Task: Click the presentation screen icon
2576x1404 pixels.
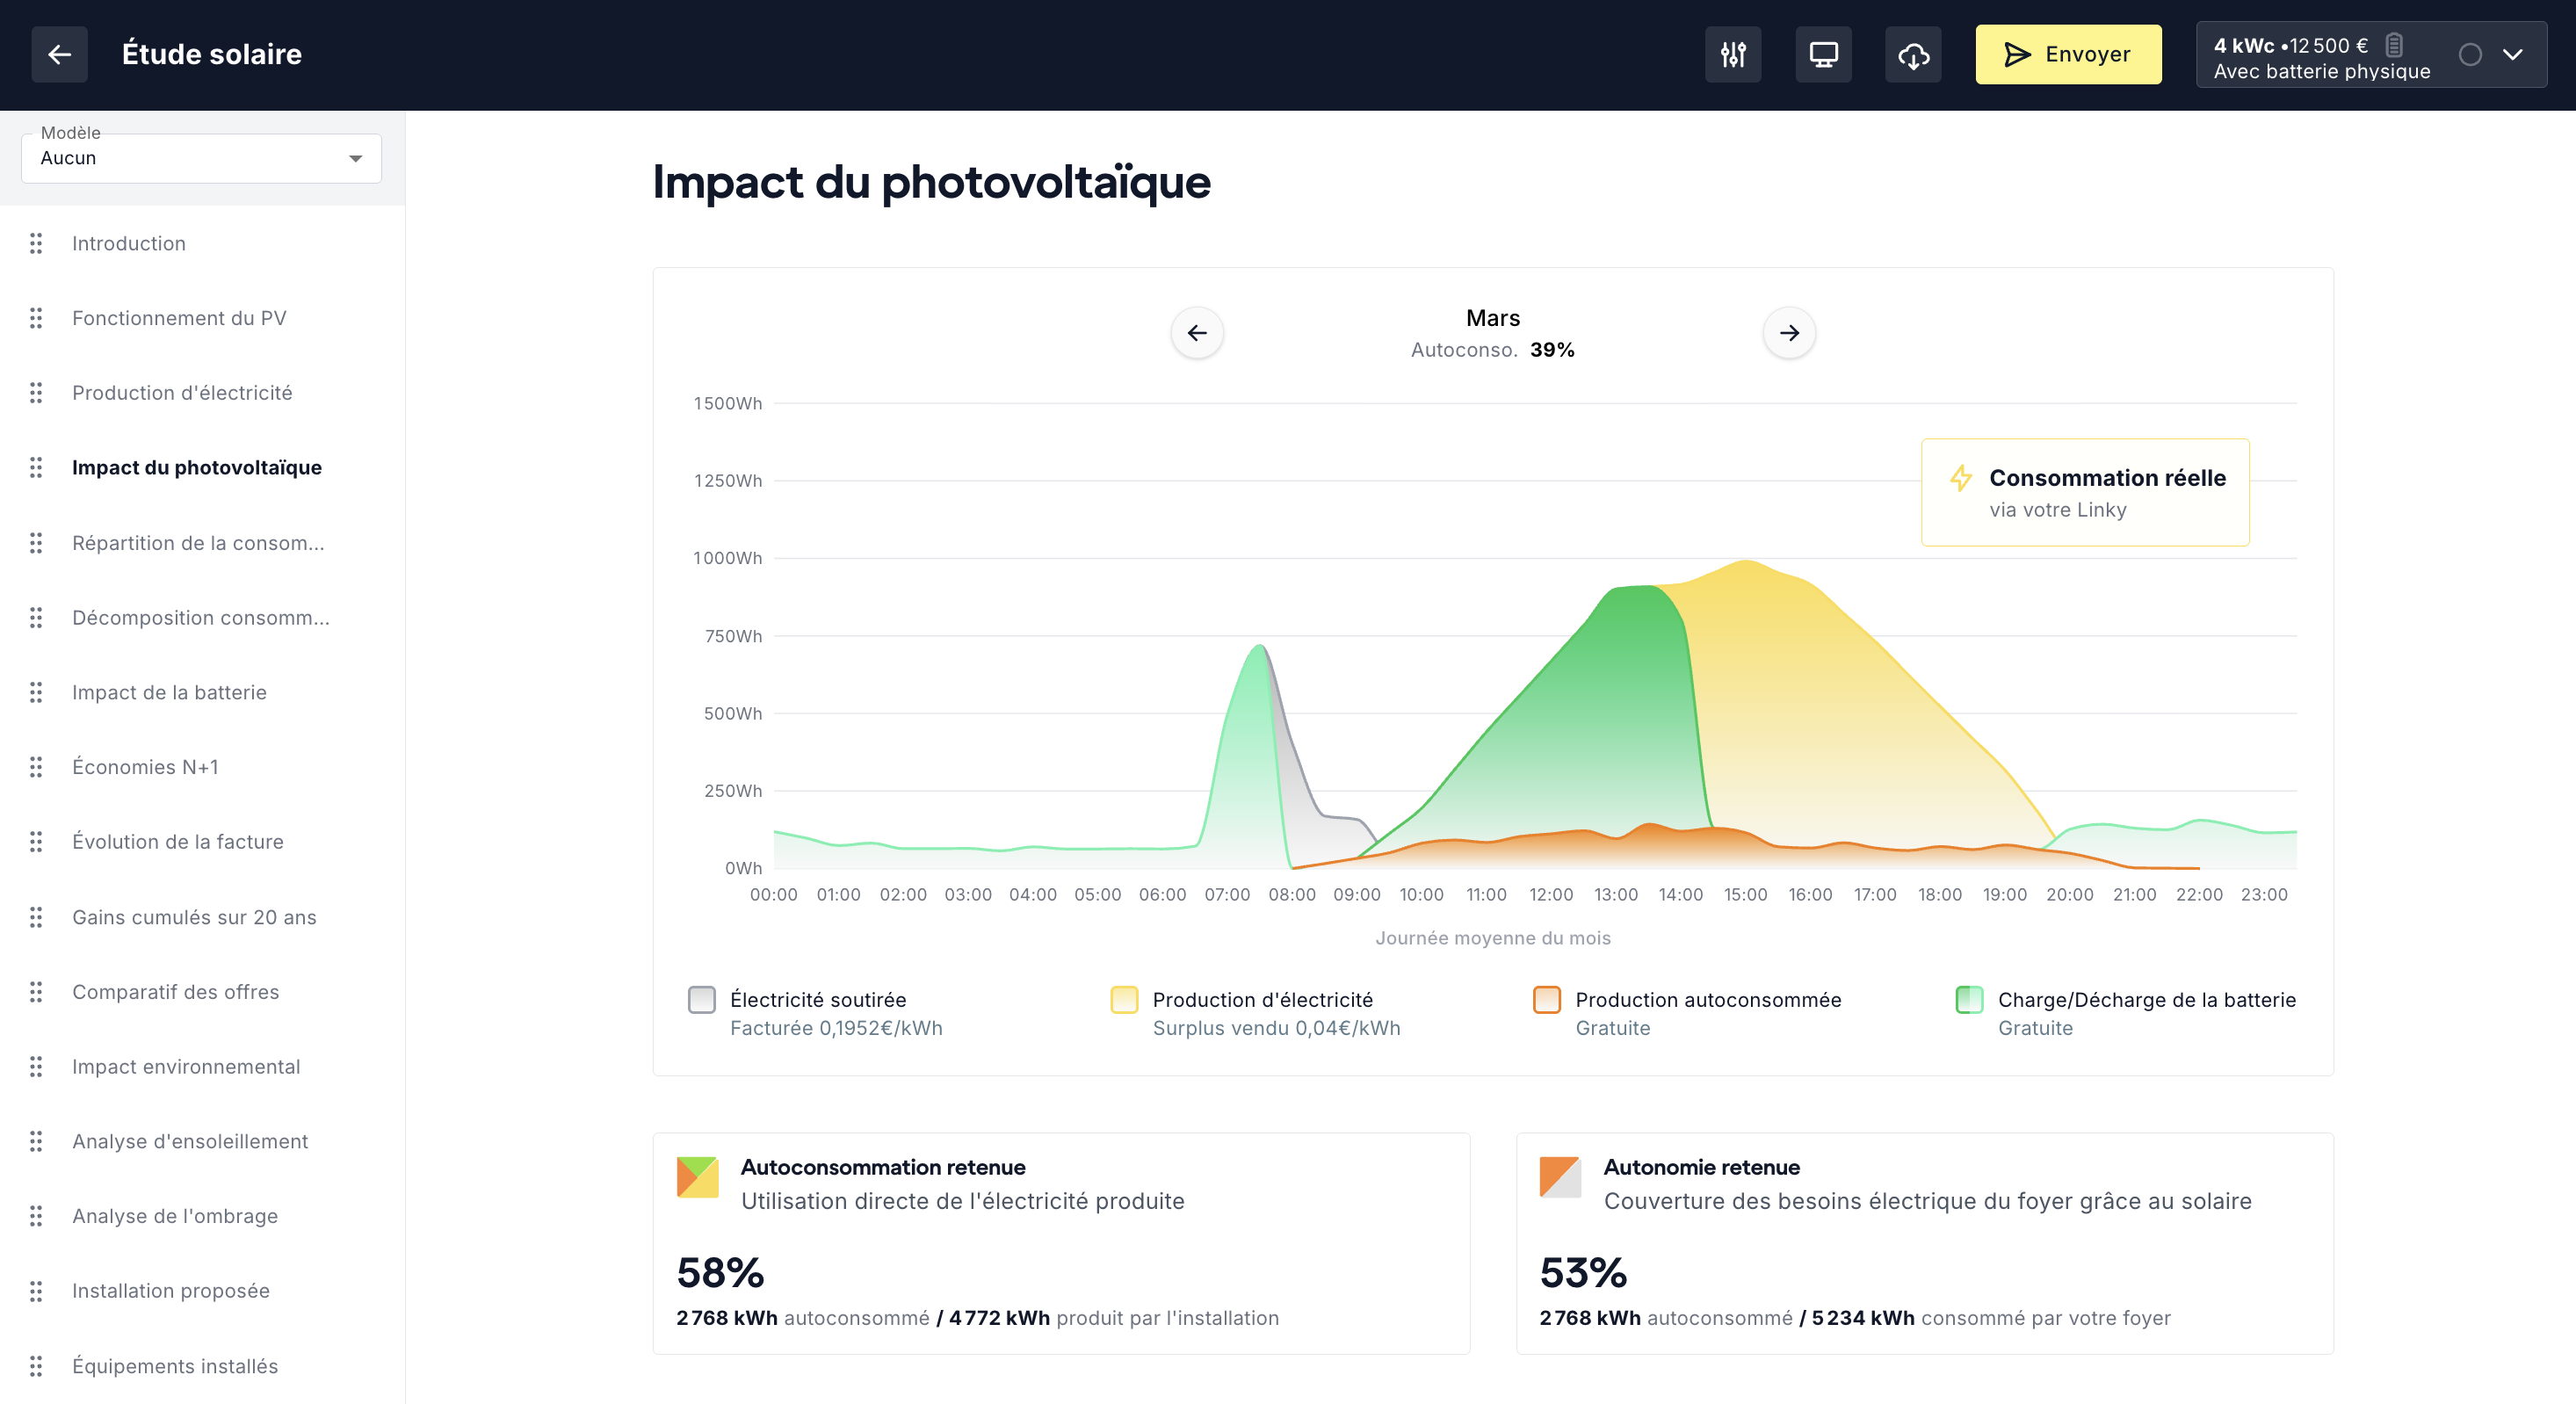Action: point(1823,54)
